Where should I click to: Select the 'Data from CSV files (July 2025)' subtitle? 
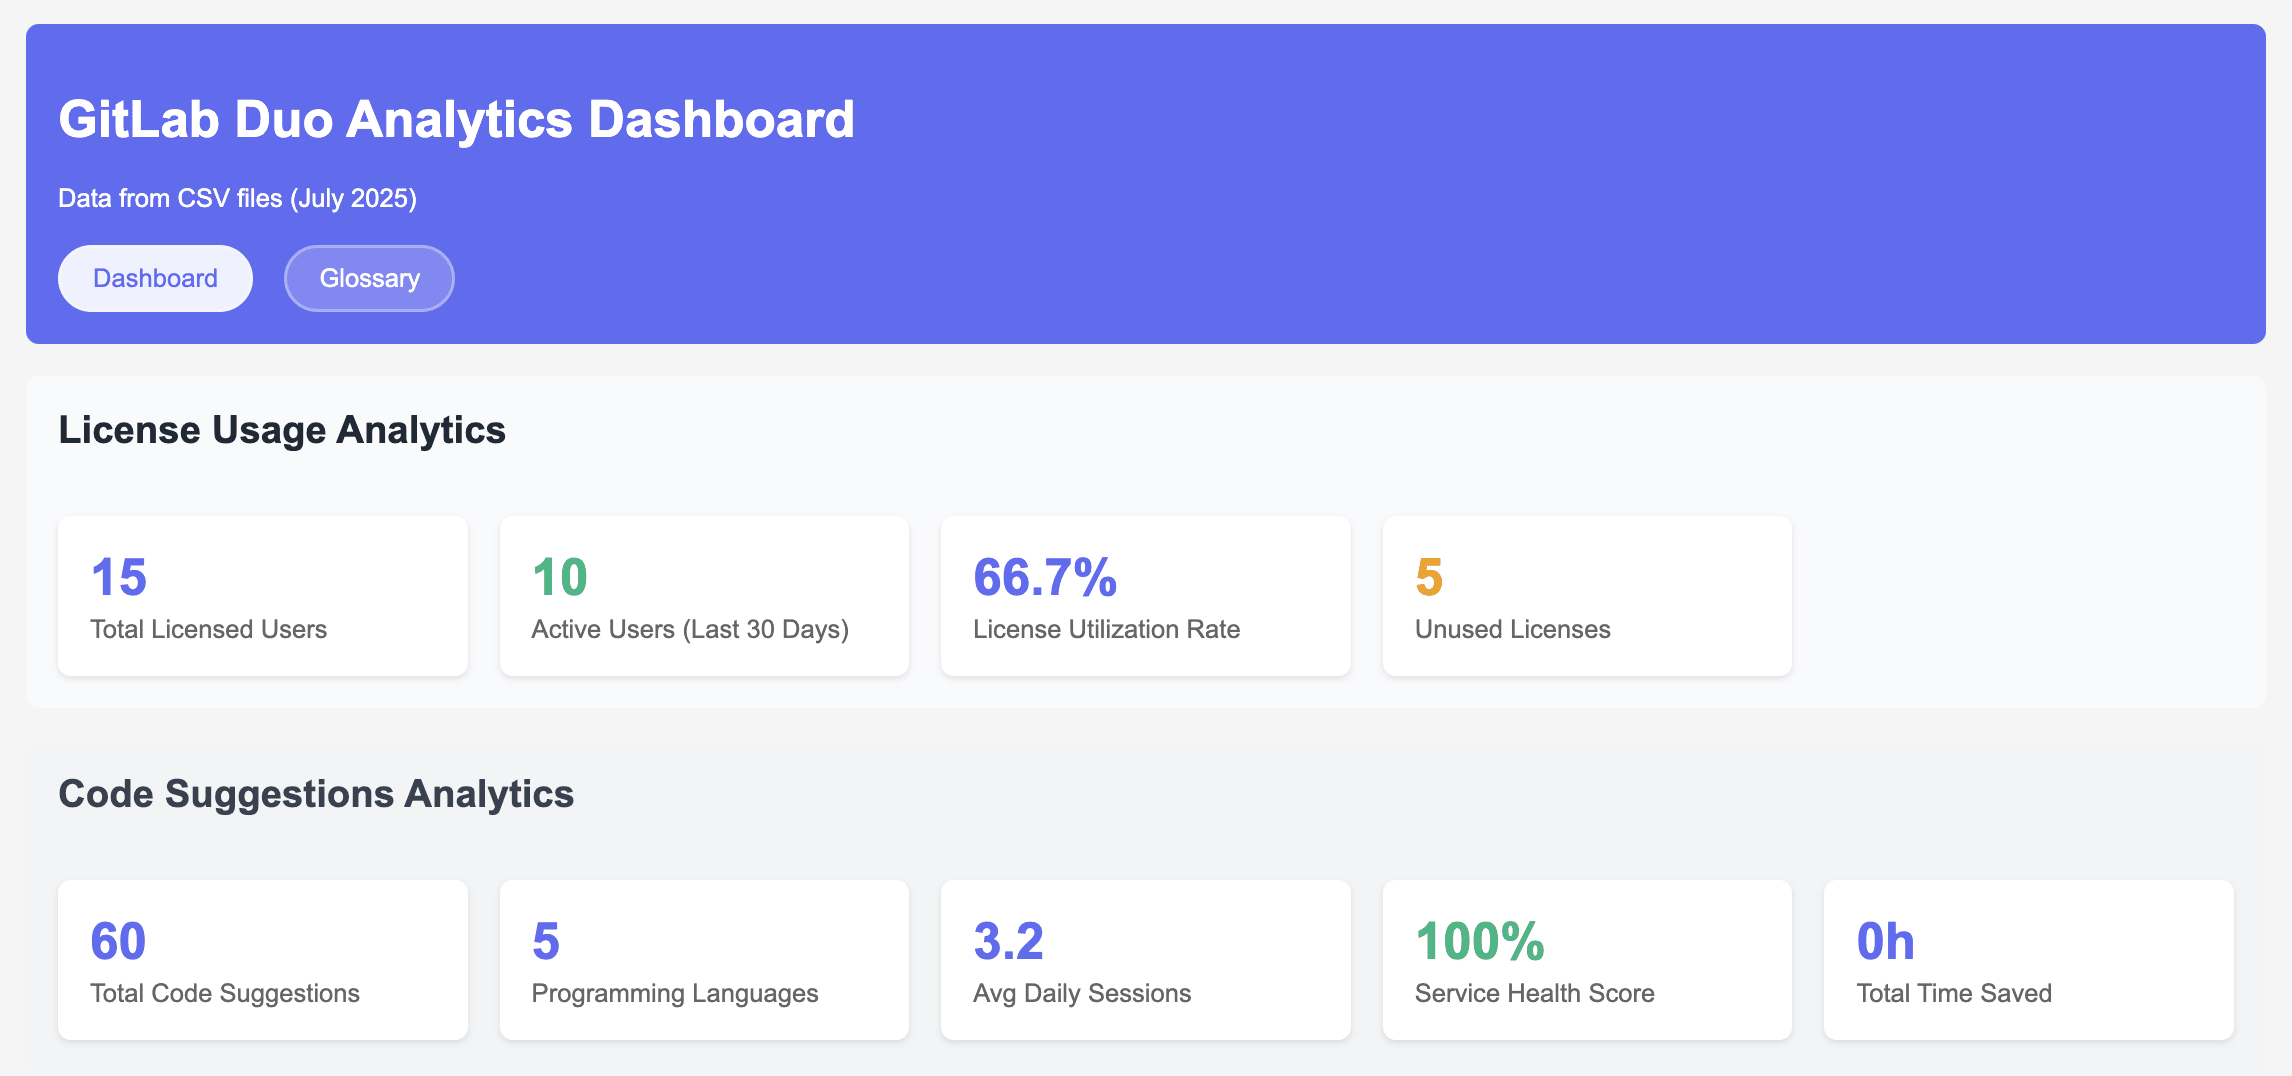(x=237, y=198)
